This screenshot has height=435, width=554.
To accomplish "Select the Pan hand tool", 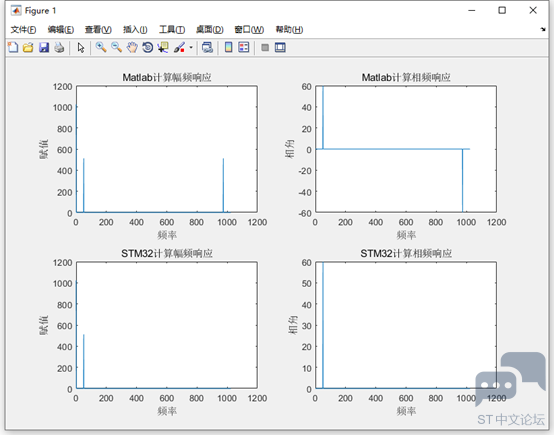I will pos(132,47).
